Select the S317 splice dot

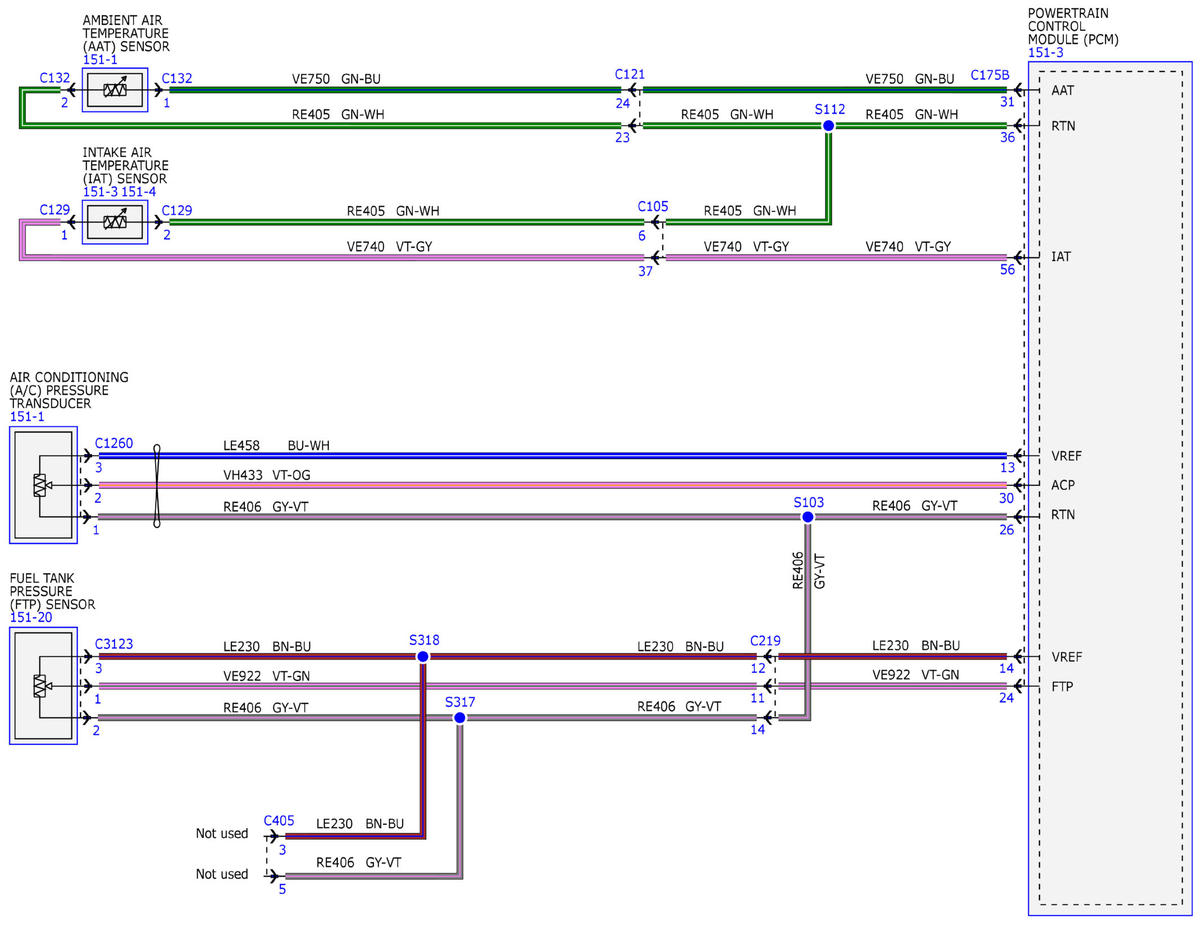coord(460,718)
